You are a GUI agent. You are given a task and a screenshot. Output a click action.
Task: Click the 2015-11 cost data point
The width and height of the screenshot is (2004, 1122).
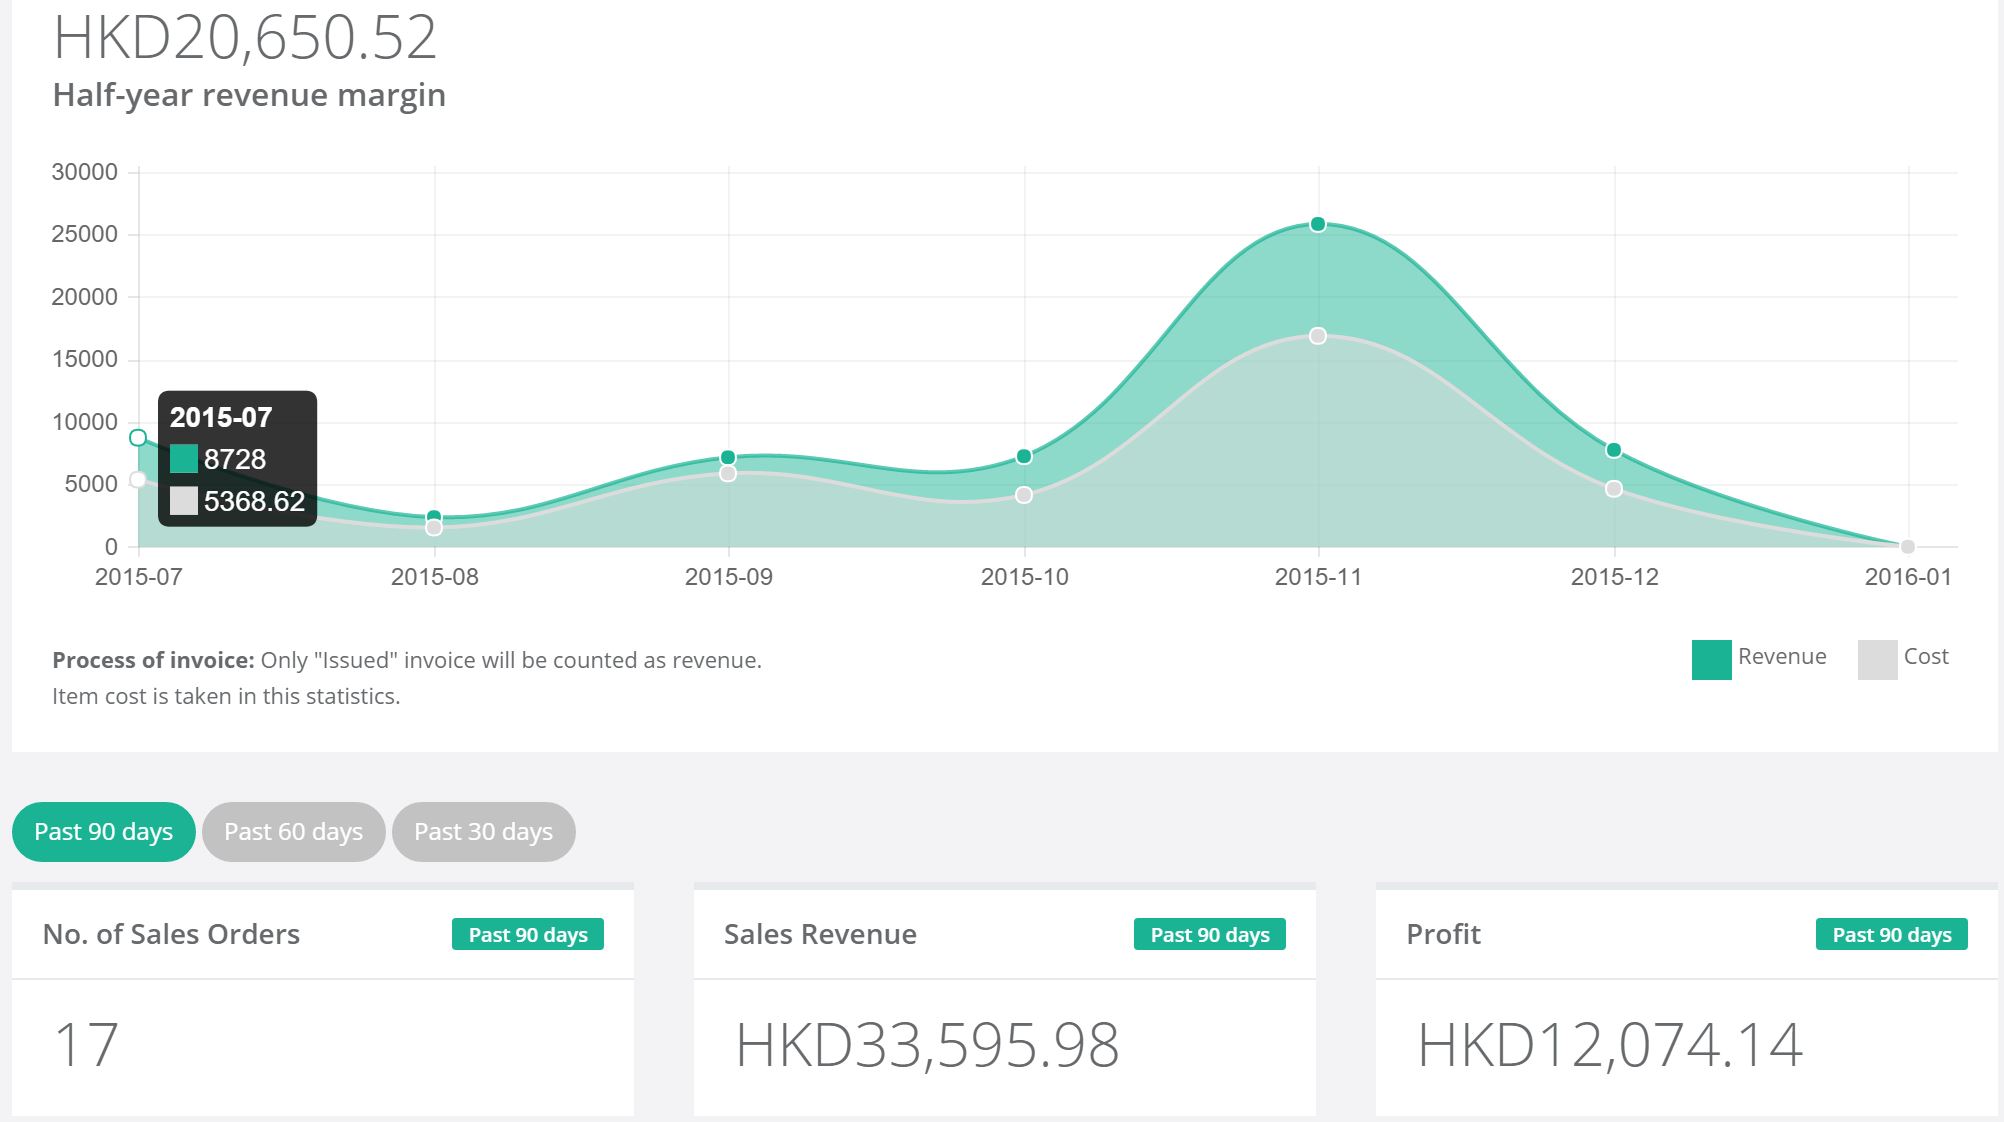(1318, 336)
